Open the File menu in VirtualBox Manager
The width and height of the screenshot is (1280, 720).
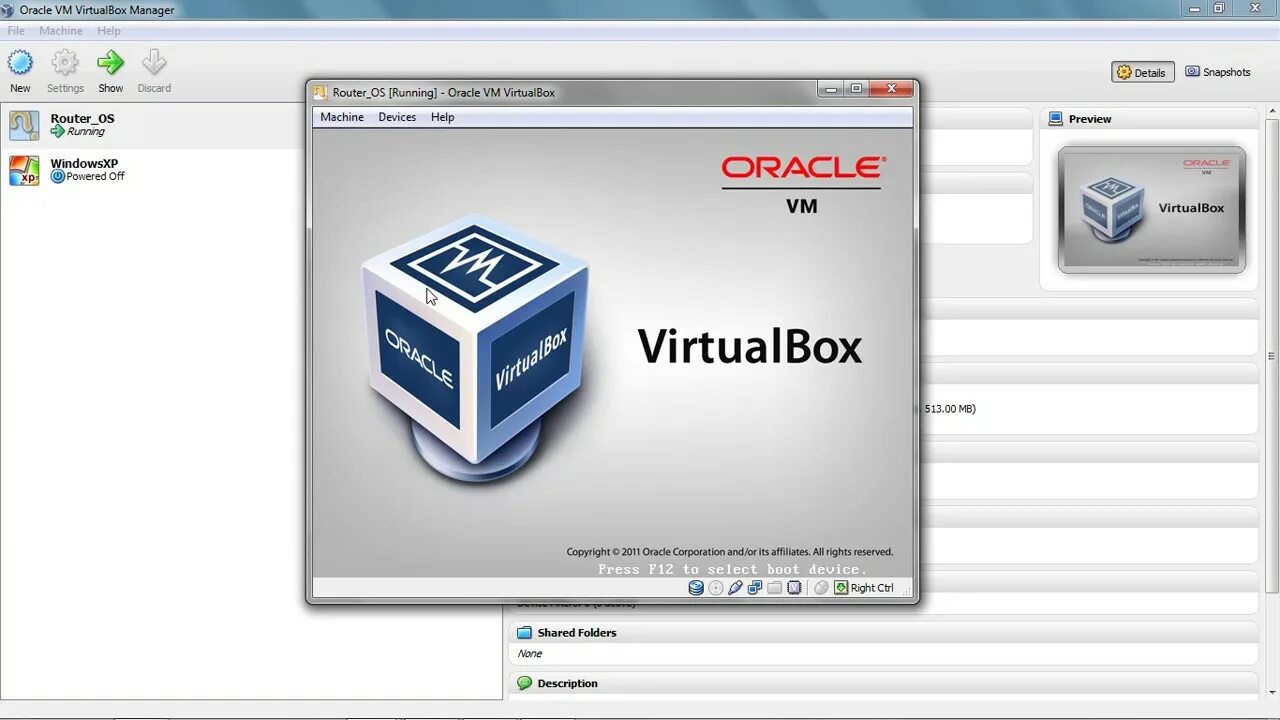click(16, 31)
